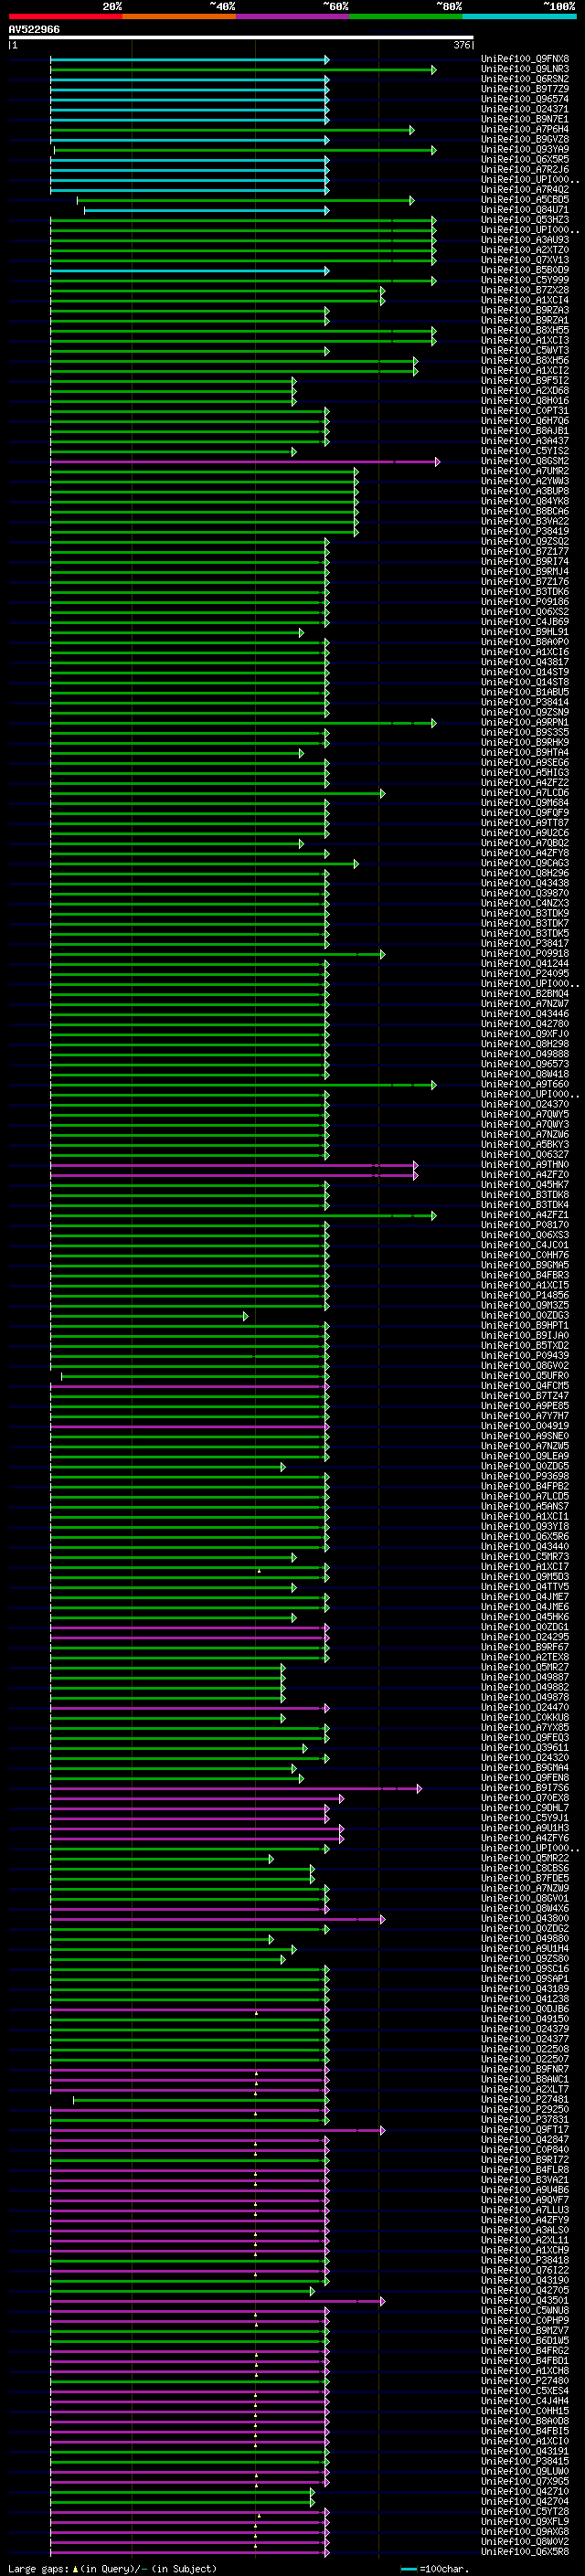This screenshot has width=585, height=2576.
Task: Click the cyan ~100% identity legend segment
Action: (x=520, y=17)
